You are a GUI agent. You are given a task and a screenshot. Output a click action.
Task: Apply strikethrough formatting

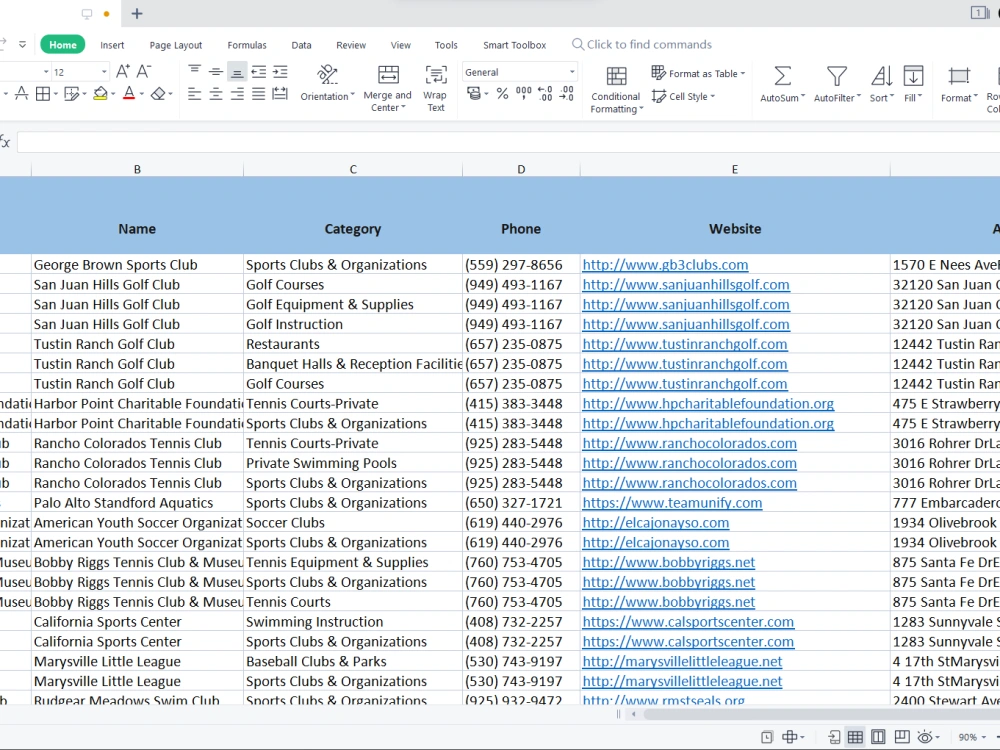tap(21, 94)
